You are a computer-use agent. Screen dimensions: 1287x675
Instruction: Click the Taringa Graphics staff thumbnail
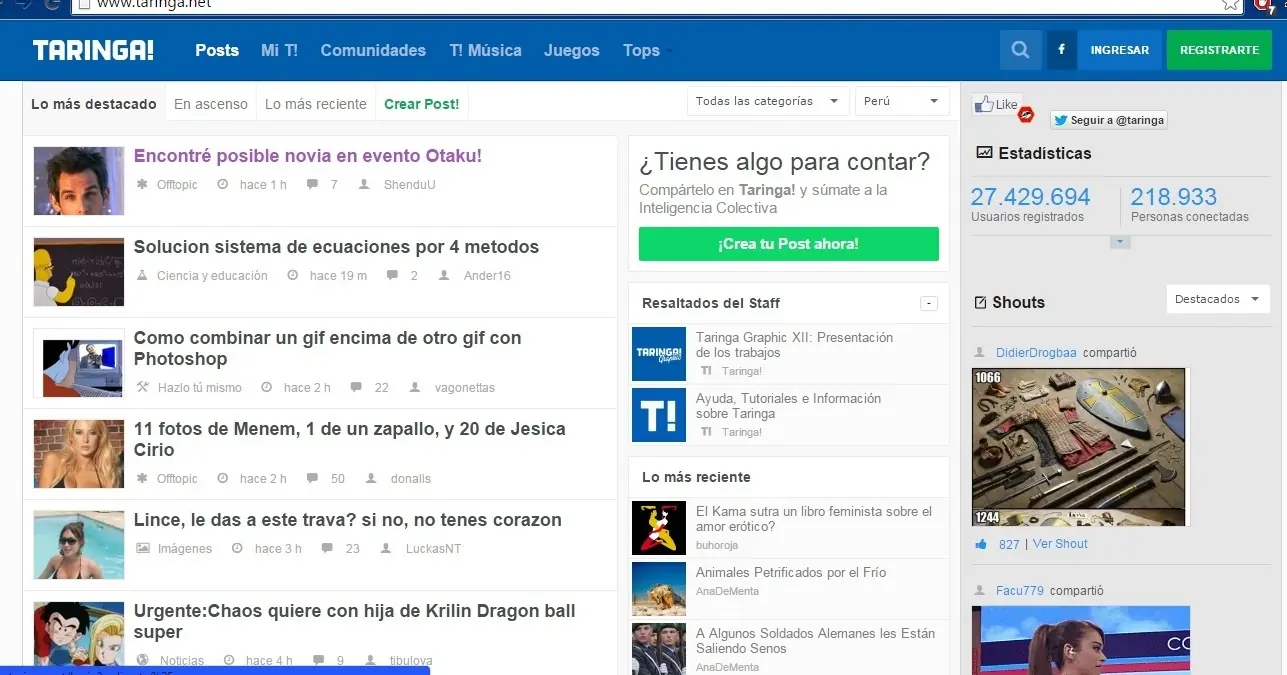click(x=659, y=354)
